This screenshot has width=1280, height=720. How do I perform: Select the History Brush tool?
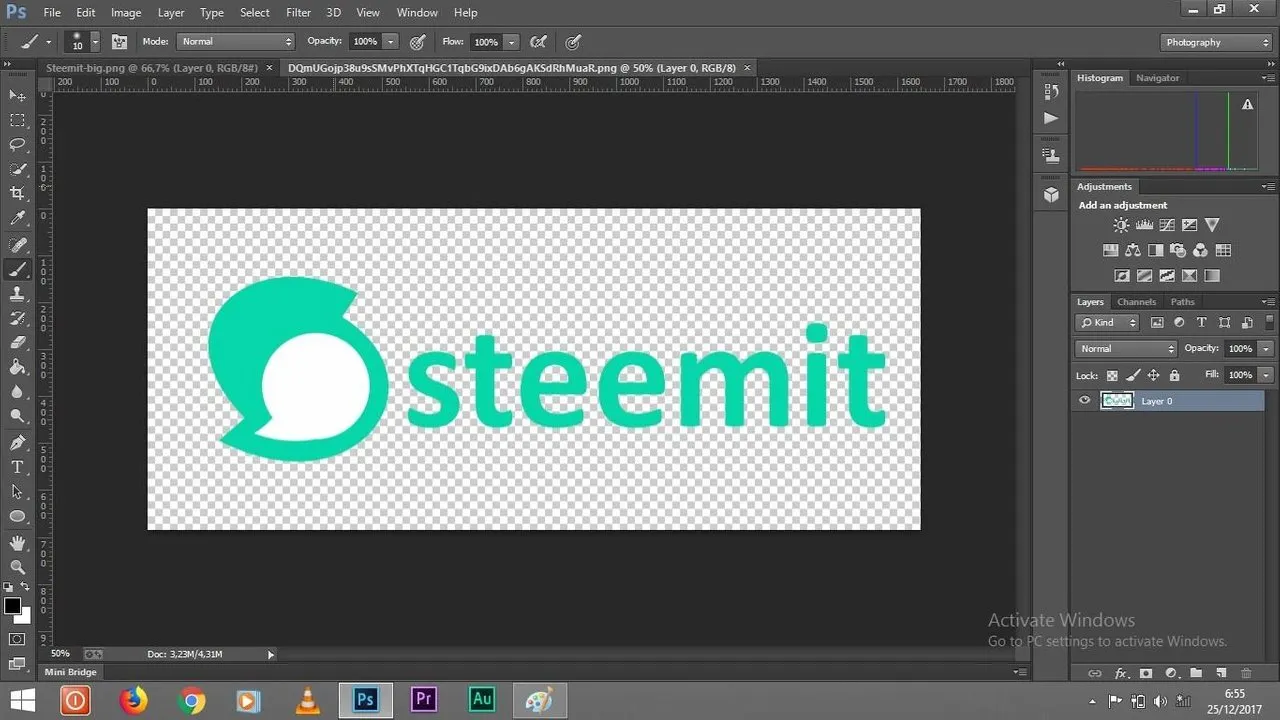click(x=17, y=318)
